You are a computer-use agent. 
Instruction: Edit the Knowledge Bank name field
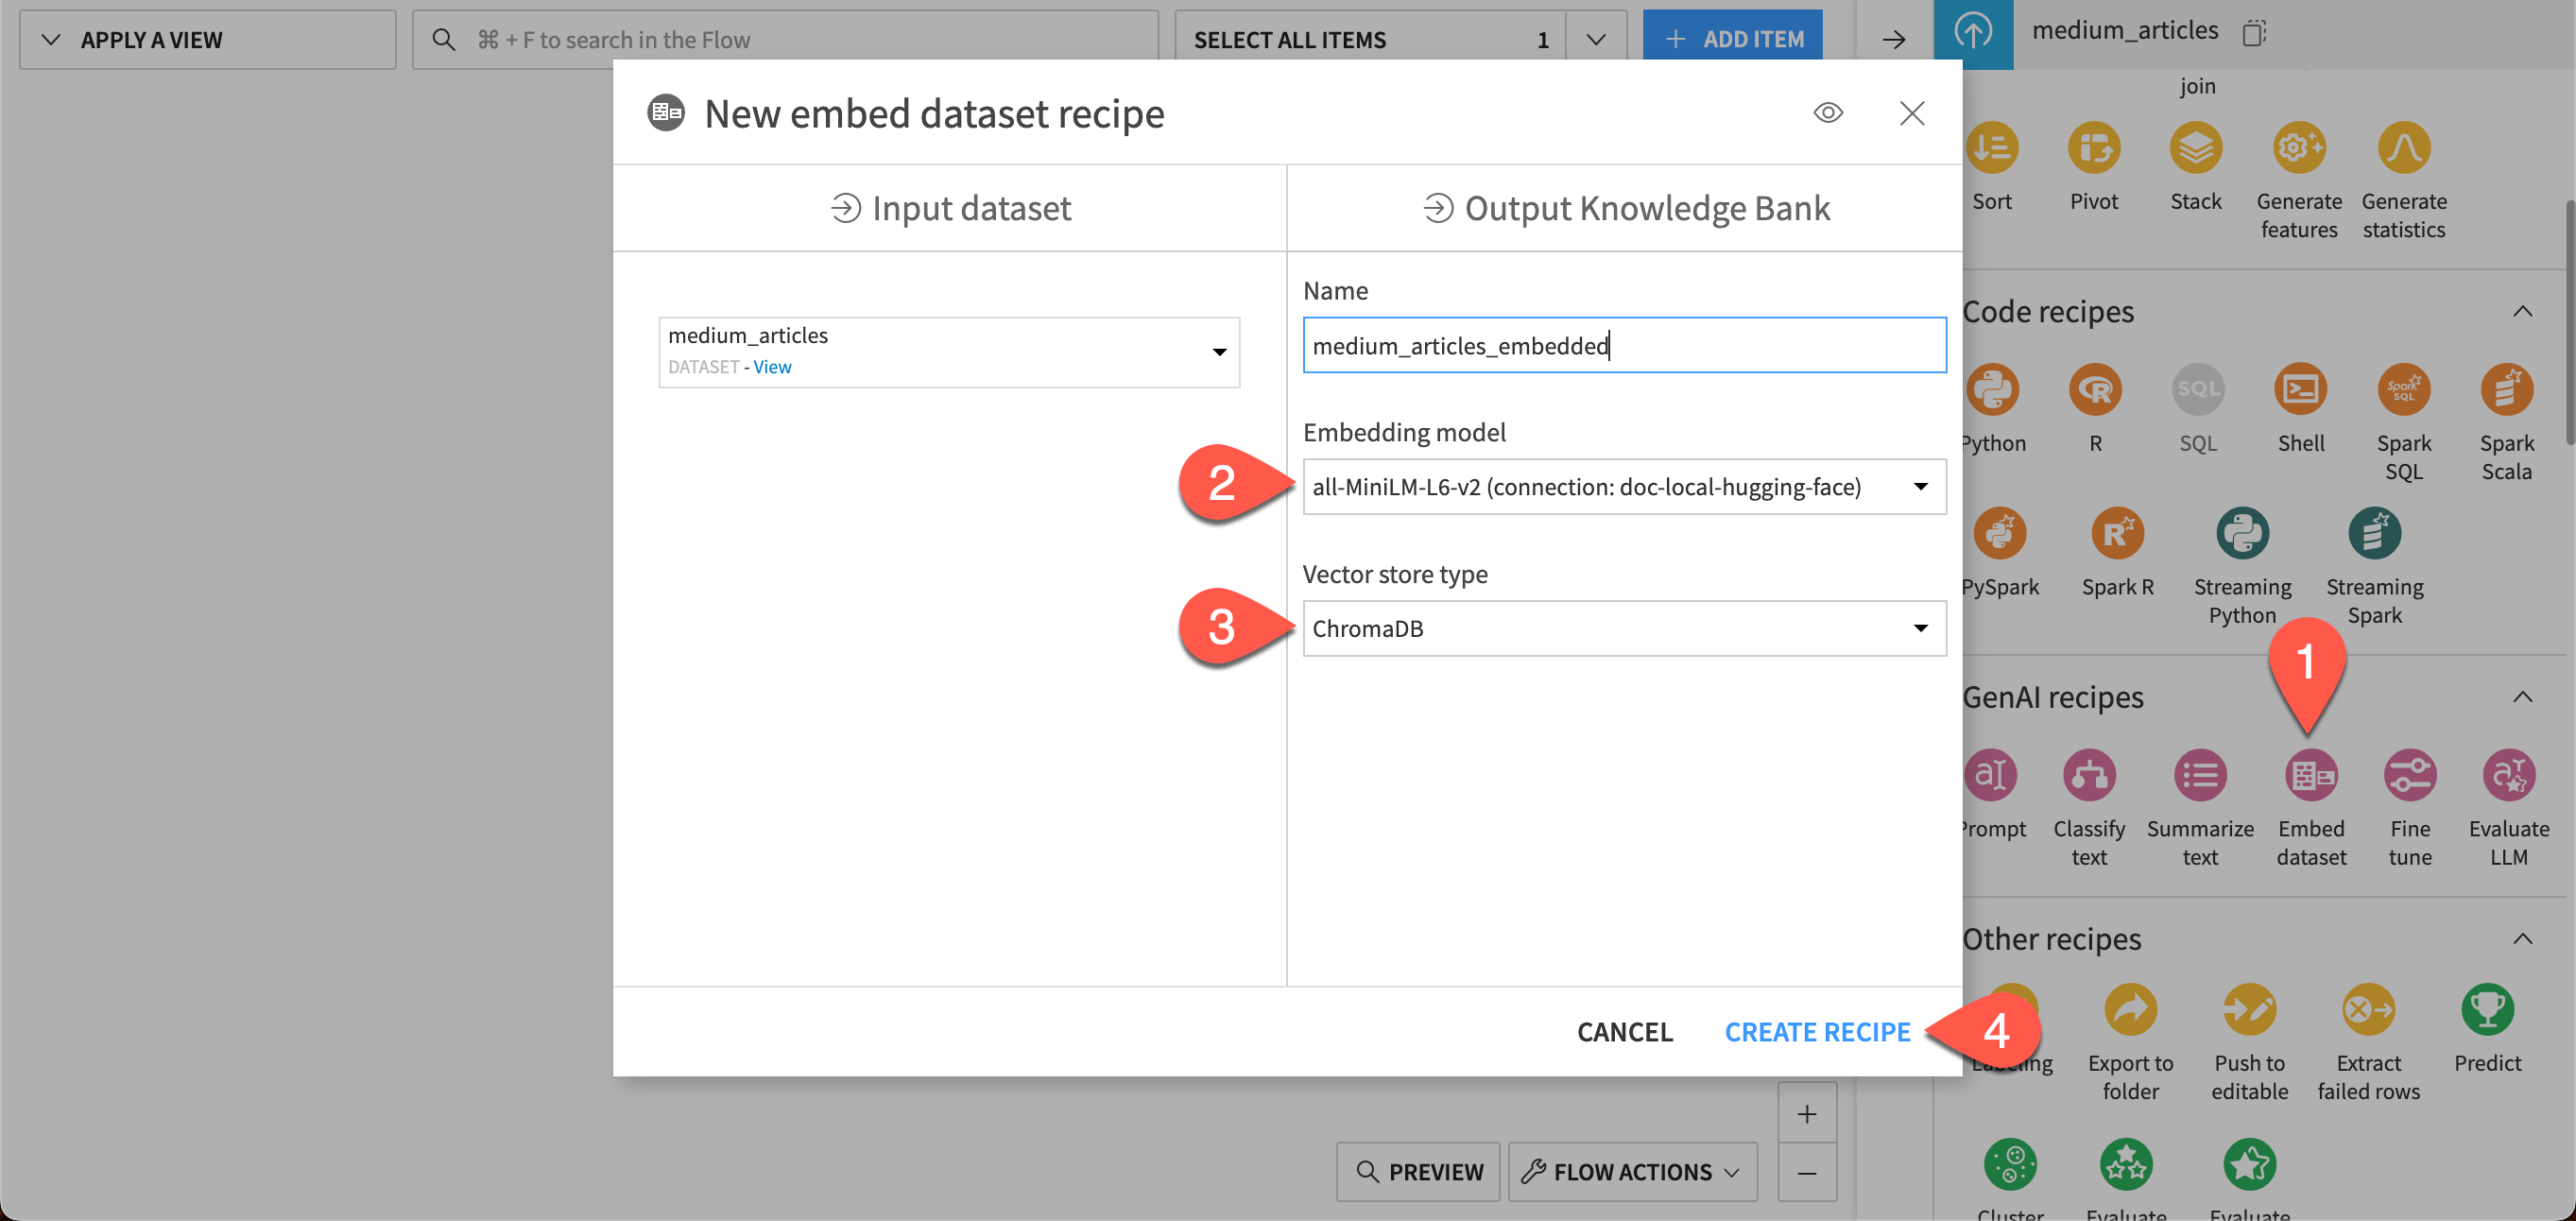pyautogui.click(x=1623, y=345)
